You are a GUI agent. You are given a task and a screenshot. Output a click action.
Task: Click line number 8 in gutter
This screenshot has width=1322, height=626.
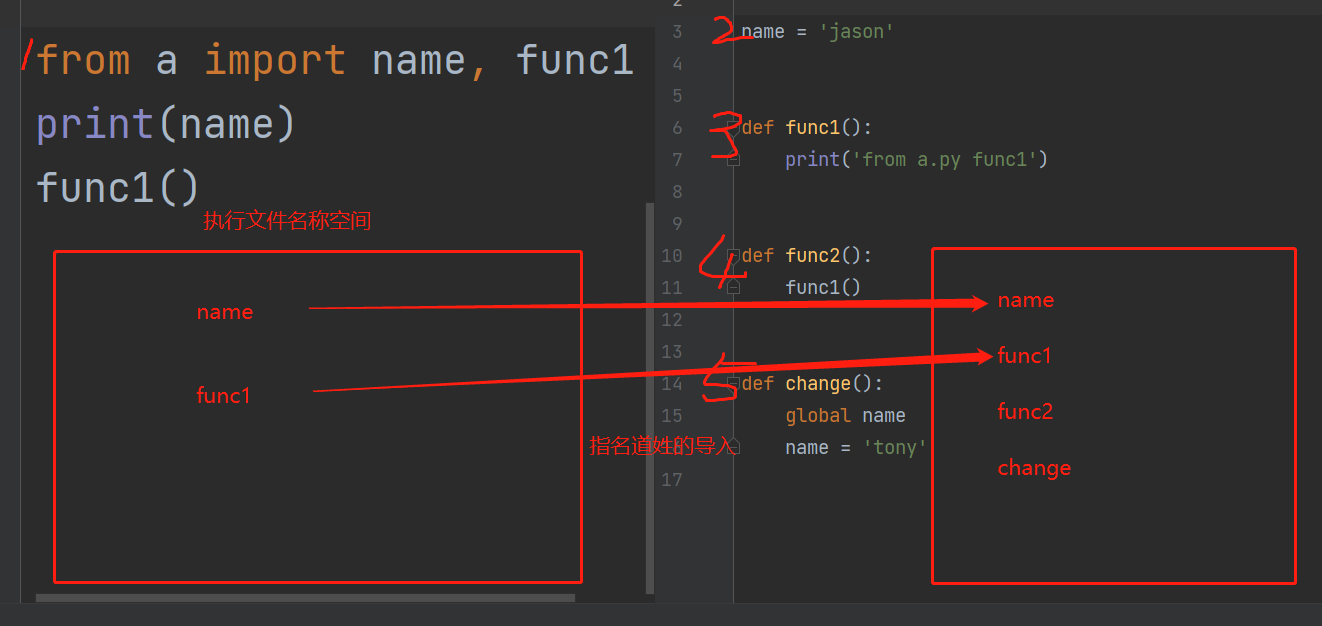677,191
